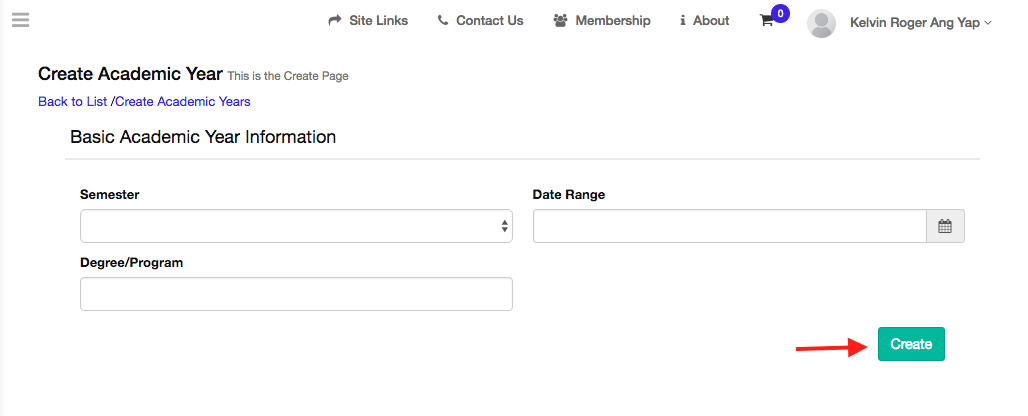
Task: Click the Membership group icon
Action: (x=560, y=21)
